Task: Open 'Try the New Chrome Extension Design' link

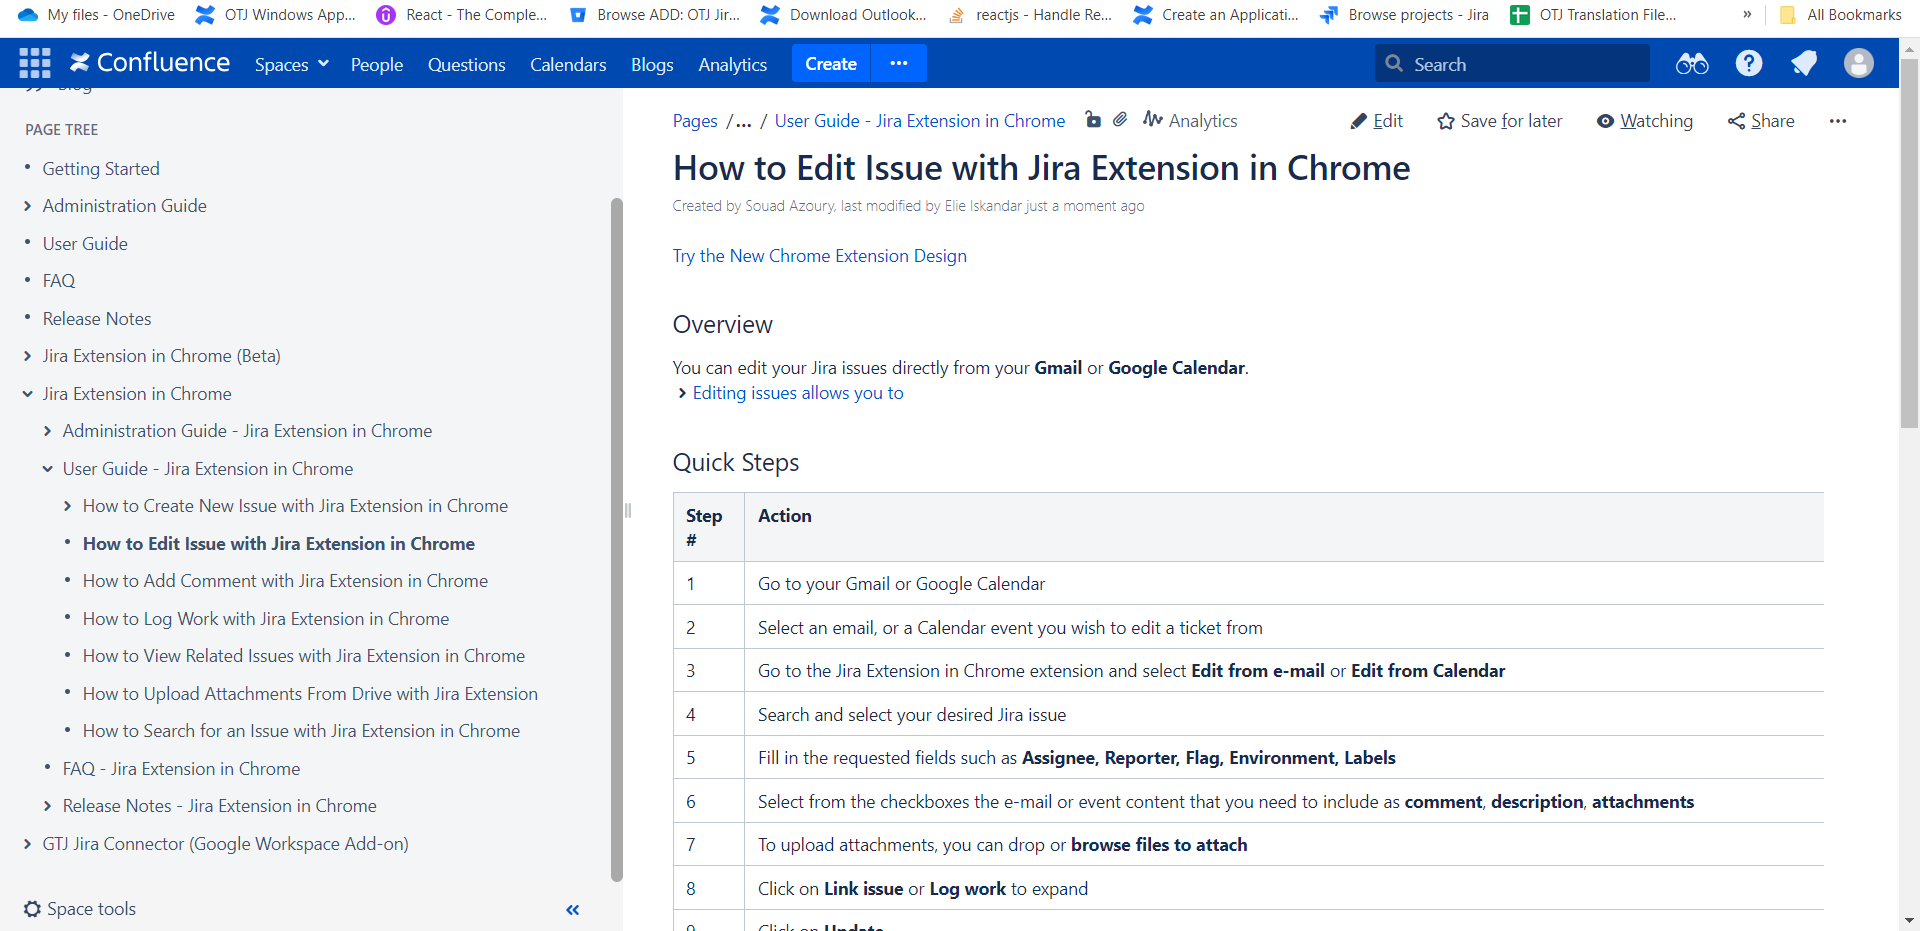Action: [819, 256]
